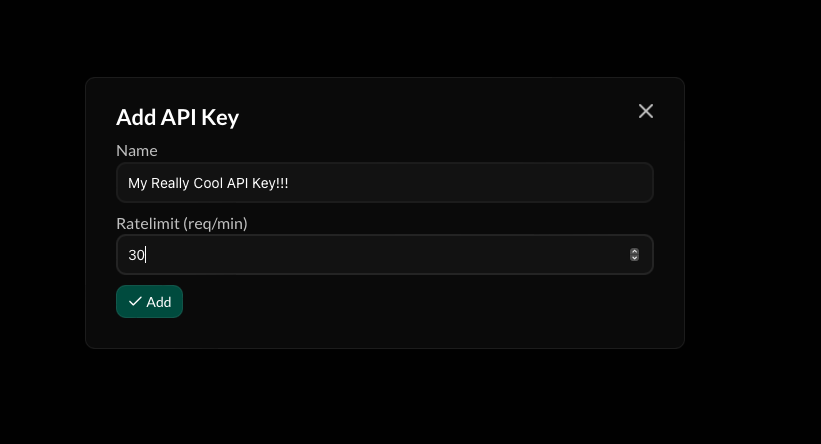Click the word "My" in Name field
Screen dimensions: 821x444
click(137, 184)
